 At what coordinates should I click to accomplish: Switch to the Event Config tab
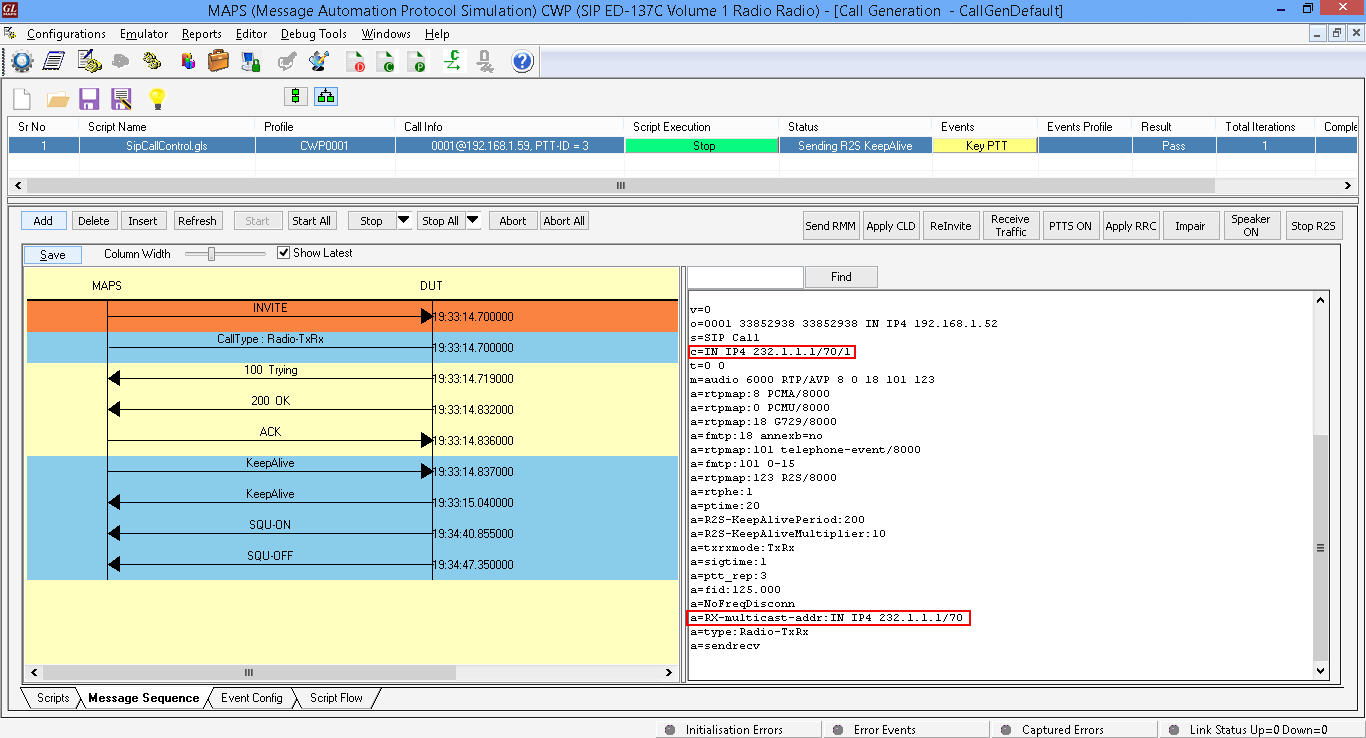click(x=252, y=698)
